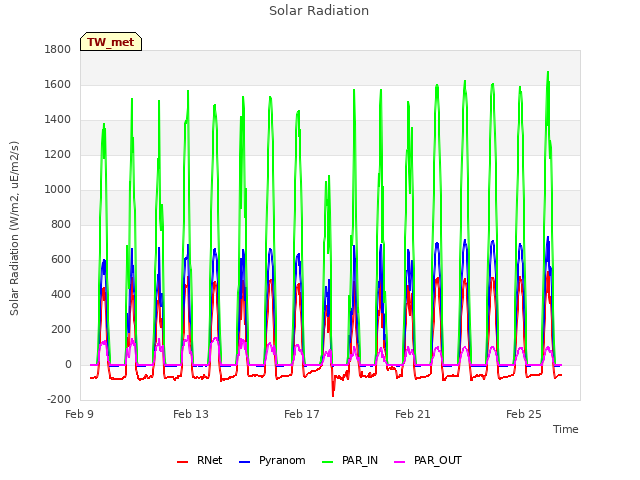
Task: Click the 200 y-axis tick label
Action: pos(61,330)
